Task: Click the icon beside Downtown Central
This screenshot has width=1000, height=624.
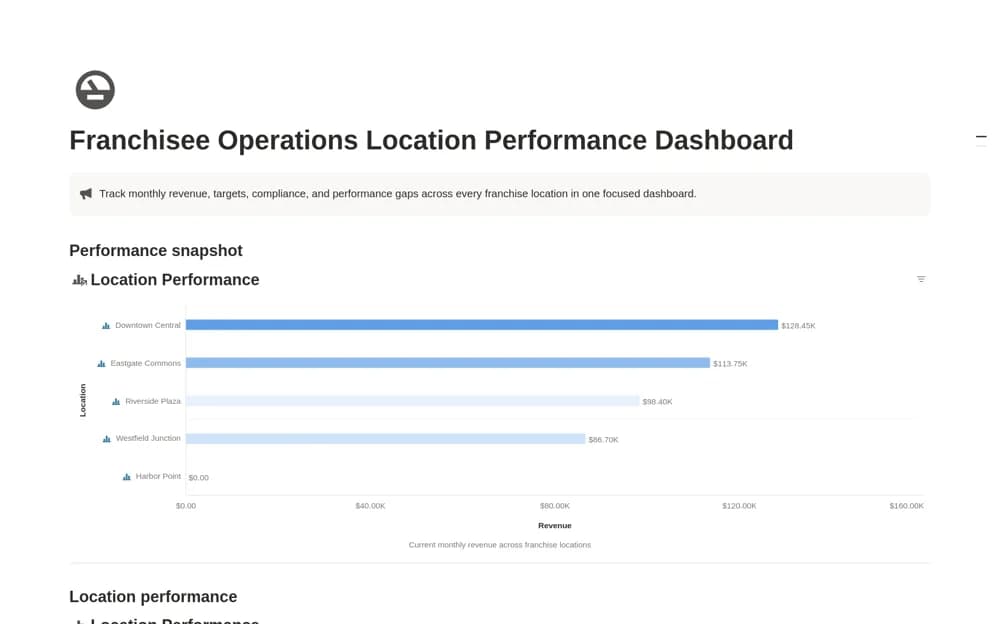Action: (107, 325)
